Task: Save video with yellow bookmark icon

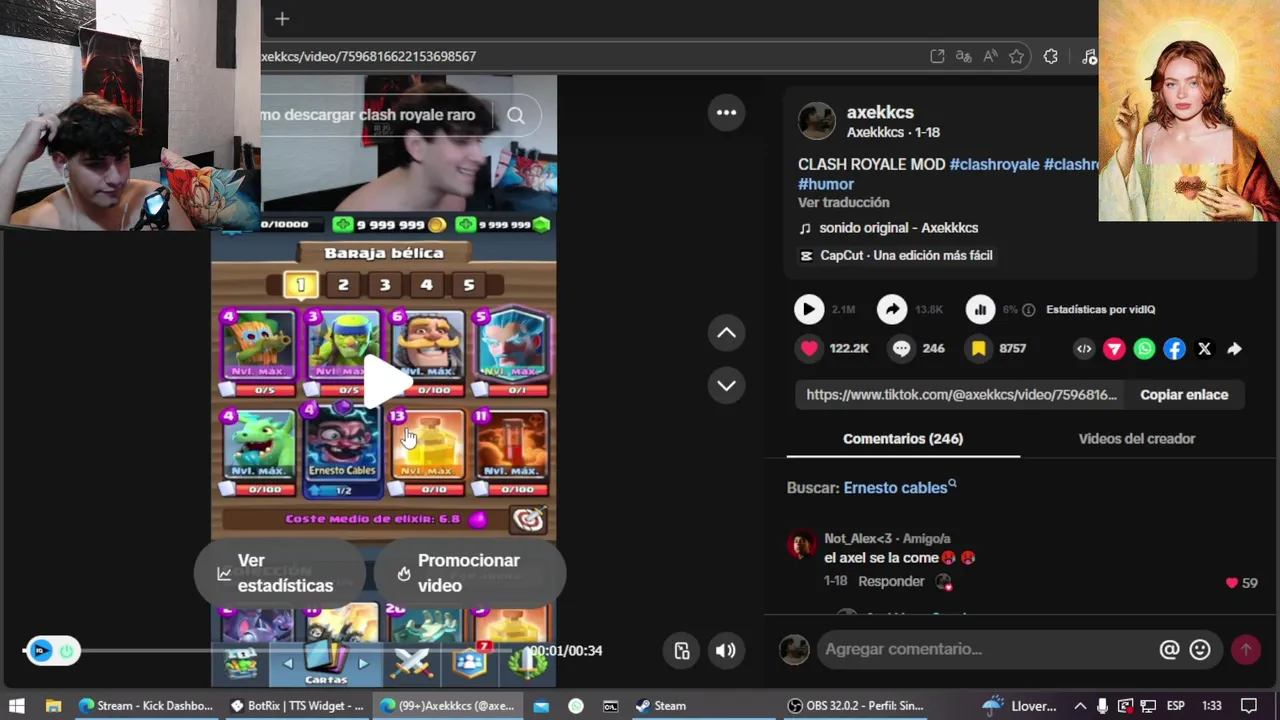Action: click(x=979, y=349)
